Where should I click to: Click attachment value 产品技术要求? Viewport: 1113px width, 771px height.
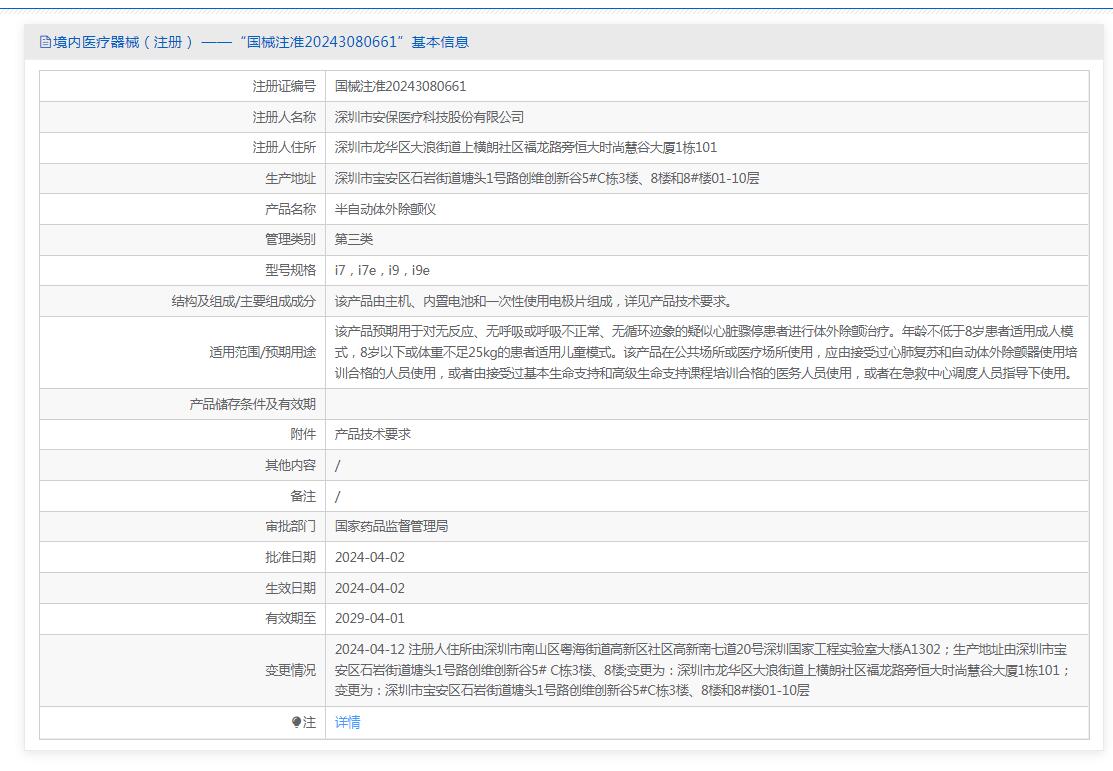372,434
